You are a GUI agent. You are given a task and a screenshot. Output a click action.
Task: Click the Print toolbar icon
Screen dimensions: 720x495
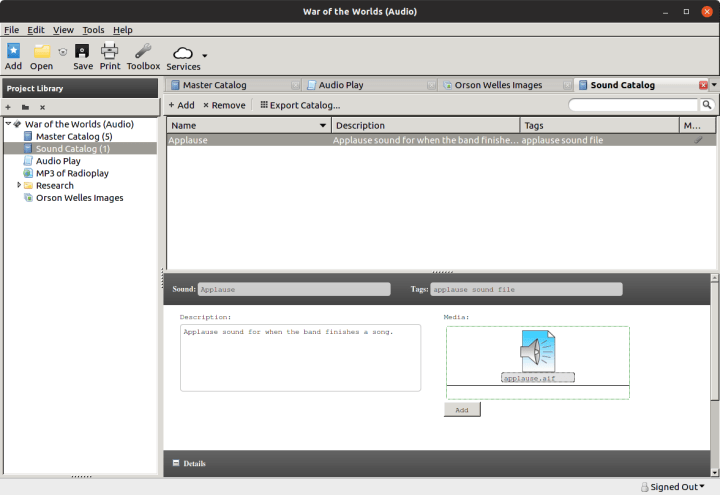[110, 56]
